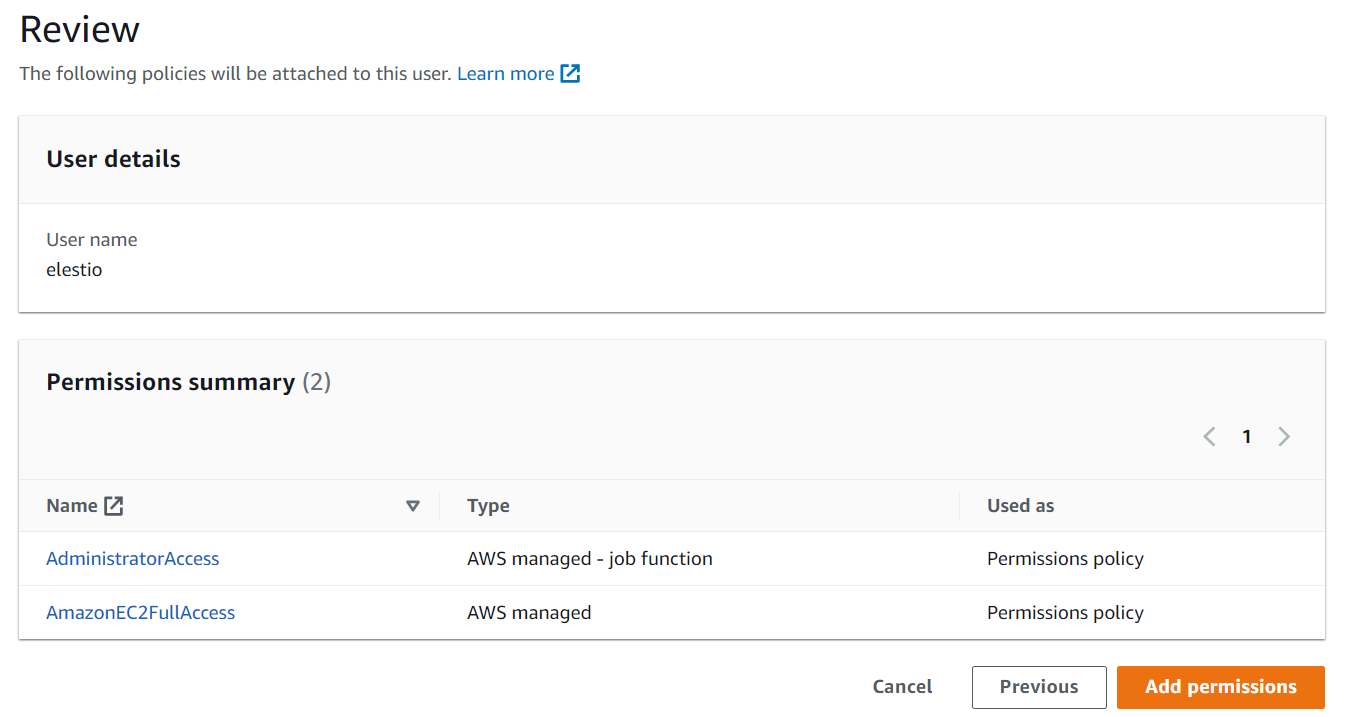The width and height of the screenshot is (1346, 717).
Task: Select page number 1 in pagination
Action: pos(1246,437)
